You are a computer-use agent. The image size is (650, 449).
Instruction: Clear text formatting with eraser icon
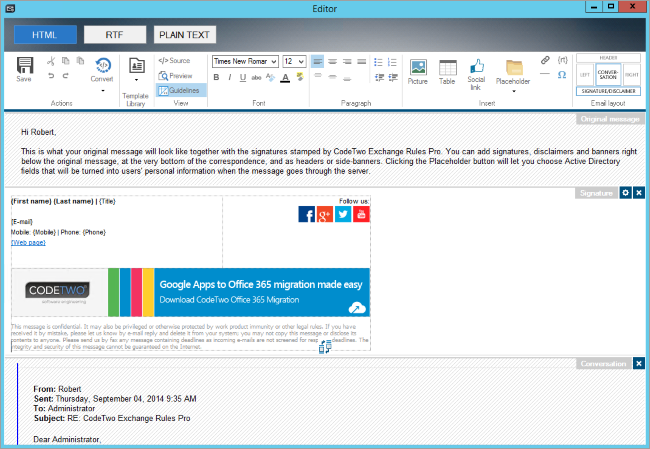click(270, 77)
